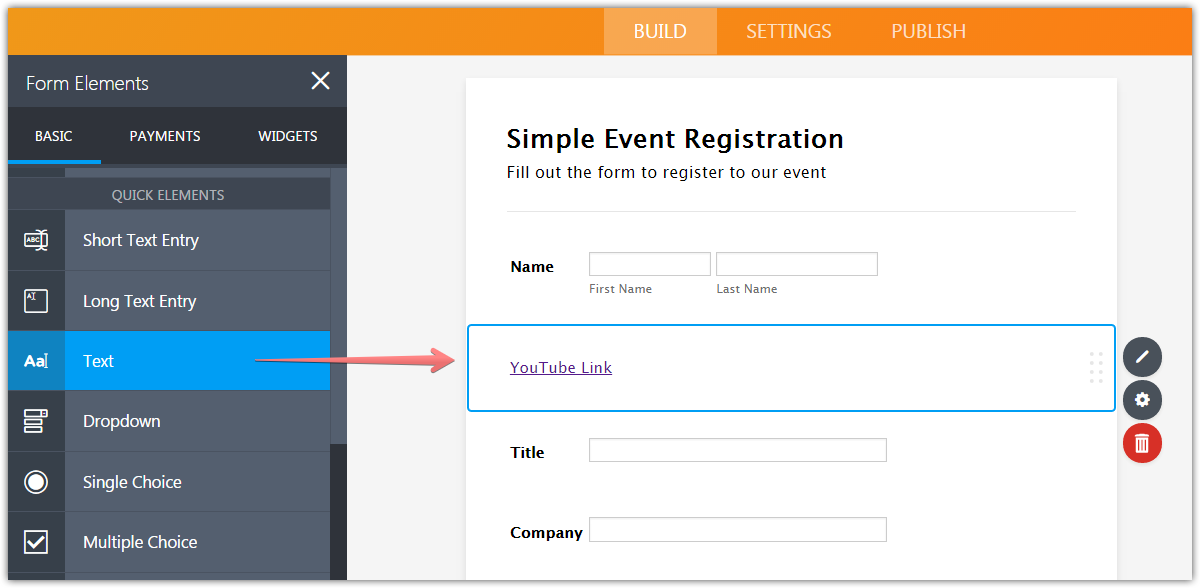Click the Form Elements panel scrollbar

click(341, 300)
